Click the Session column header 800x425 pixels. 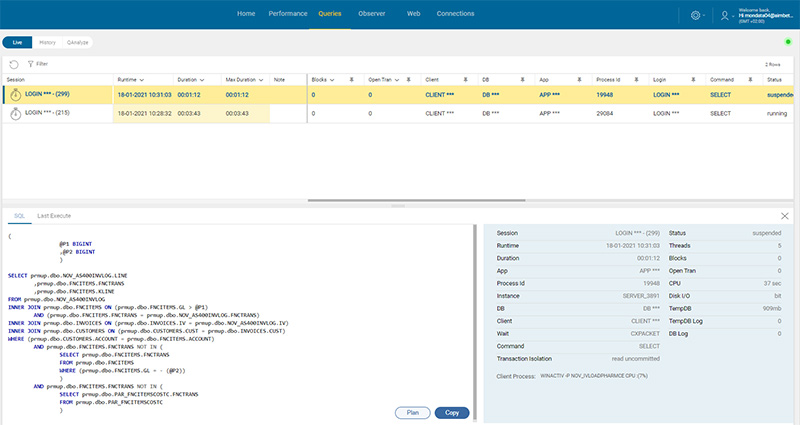point(16,80)
